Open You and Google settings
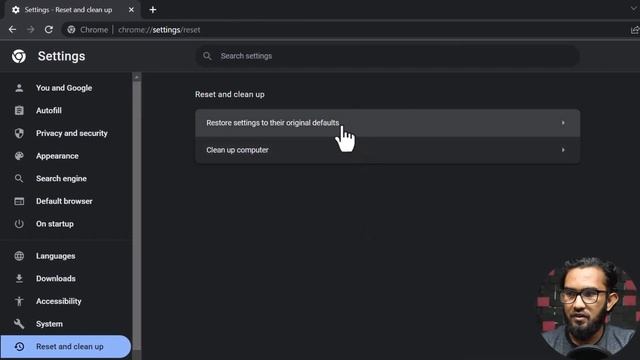This screenshot has height=360, width=640. (x=65, y=88)
